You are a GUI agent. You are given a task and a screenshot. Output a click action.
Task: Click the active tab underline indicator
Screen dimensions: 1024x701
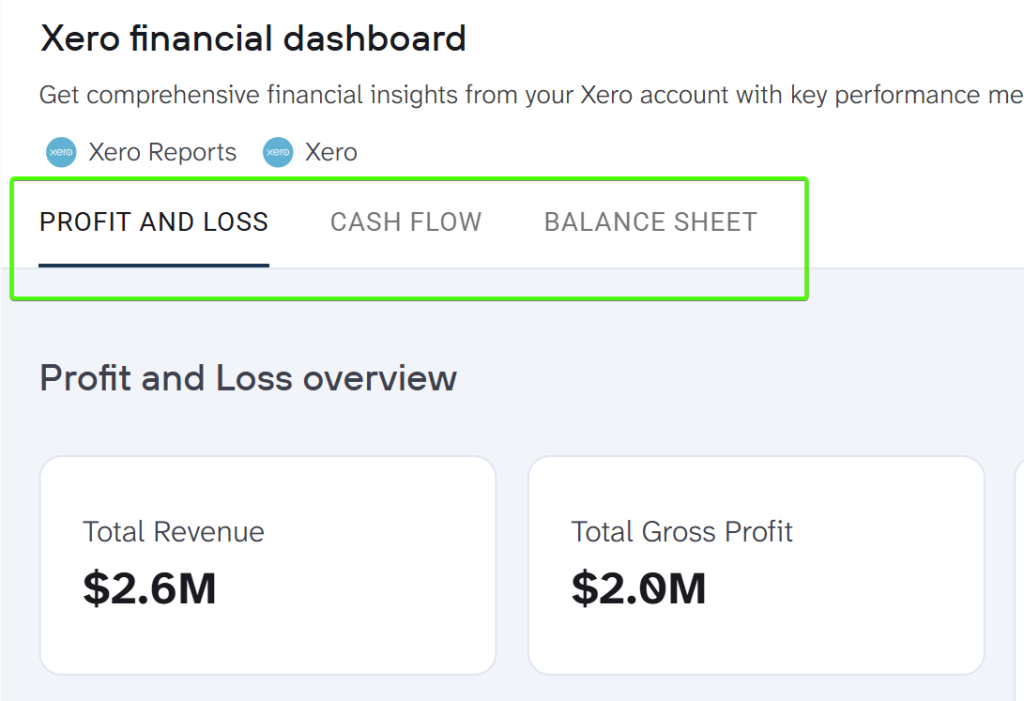tap(154, 265)
